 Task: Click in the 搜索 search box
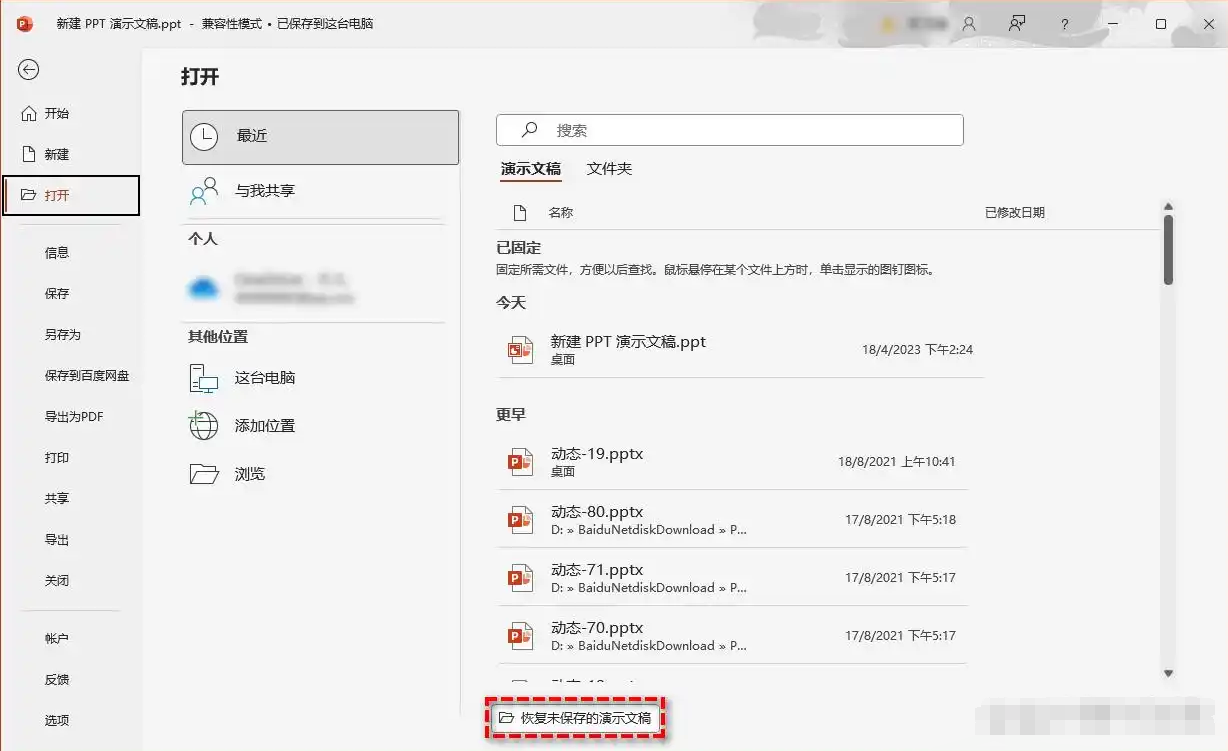click(730, 130)
